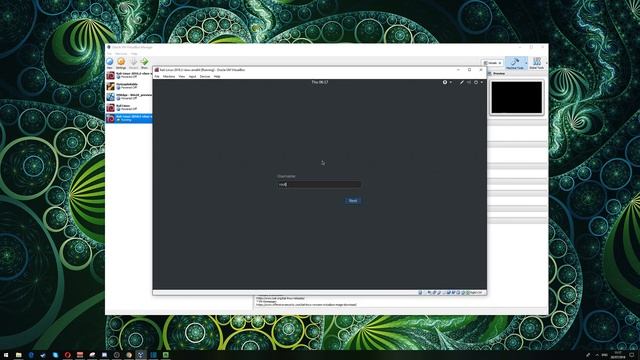The image size is (640, 360).
Task: Open the green icon on the taskbar
Action: (x=165, y=355)
